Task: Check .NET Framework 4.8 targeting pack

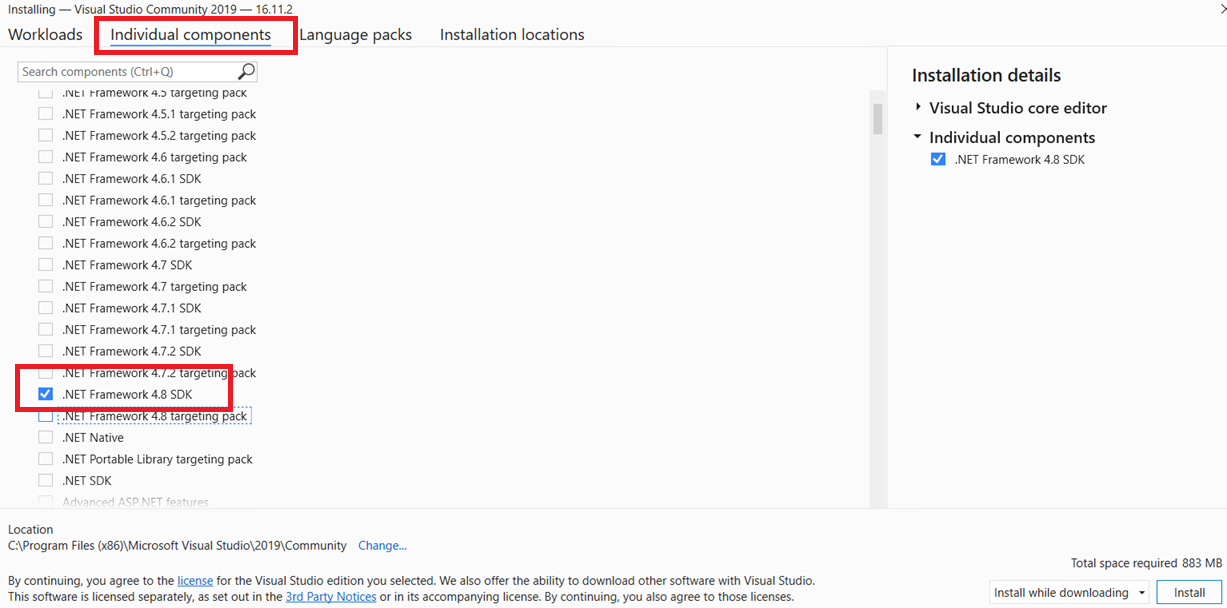Action: (45, 416)
